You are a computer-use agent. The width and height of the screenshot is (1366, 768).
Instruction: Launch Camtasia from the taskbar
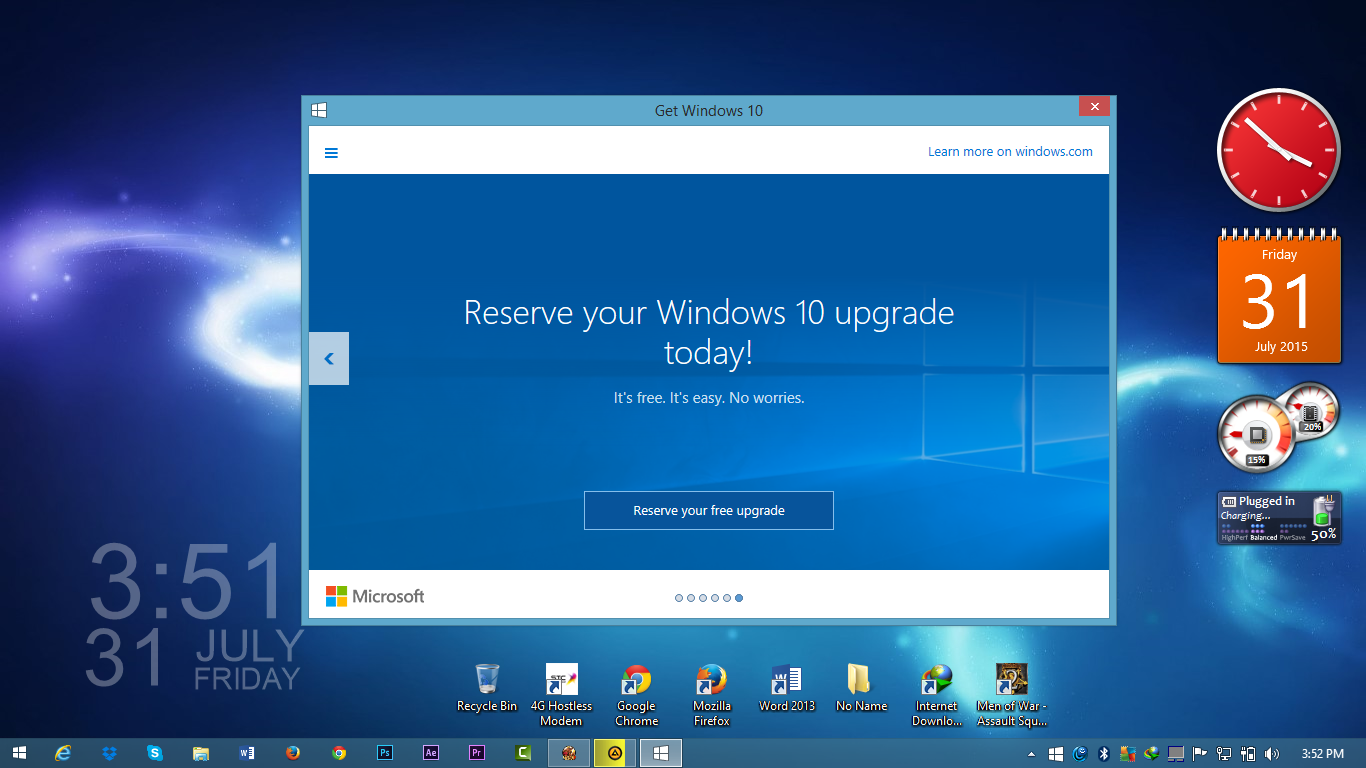click(523, 753)
